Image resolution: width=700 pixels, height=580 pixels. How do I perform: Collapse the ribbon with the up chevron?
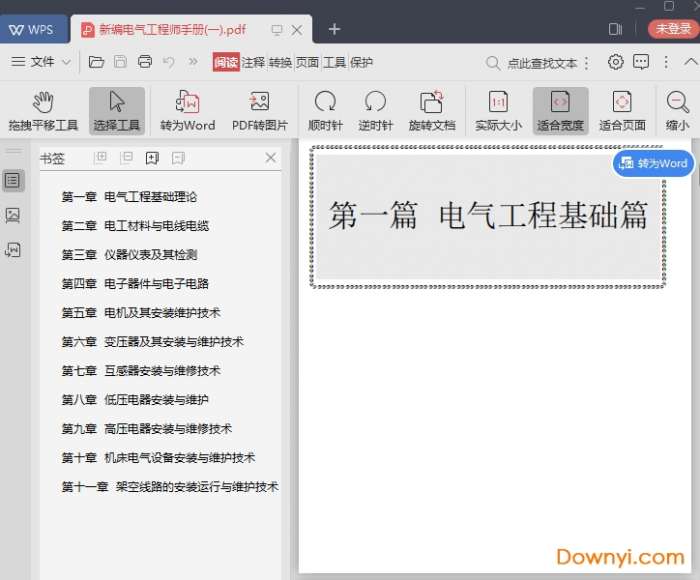coord(691,62)
